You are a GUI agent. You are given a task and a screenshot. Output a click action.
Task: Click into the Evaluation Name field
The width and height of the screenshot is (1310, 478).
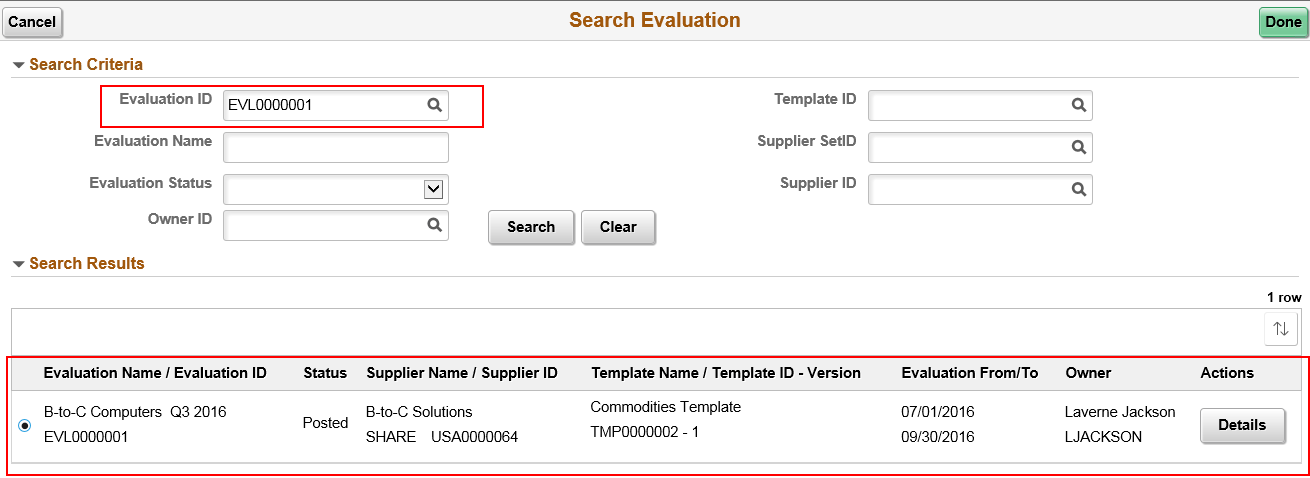(336, 147)
